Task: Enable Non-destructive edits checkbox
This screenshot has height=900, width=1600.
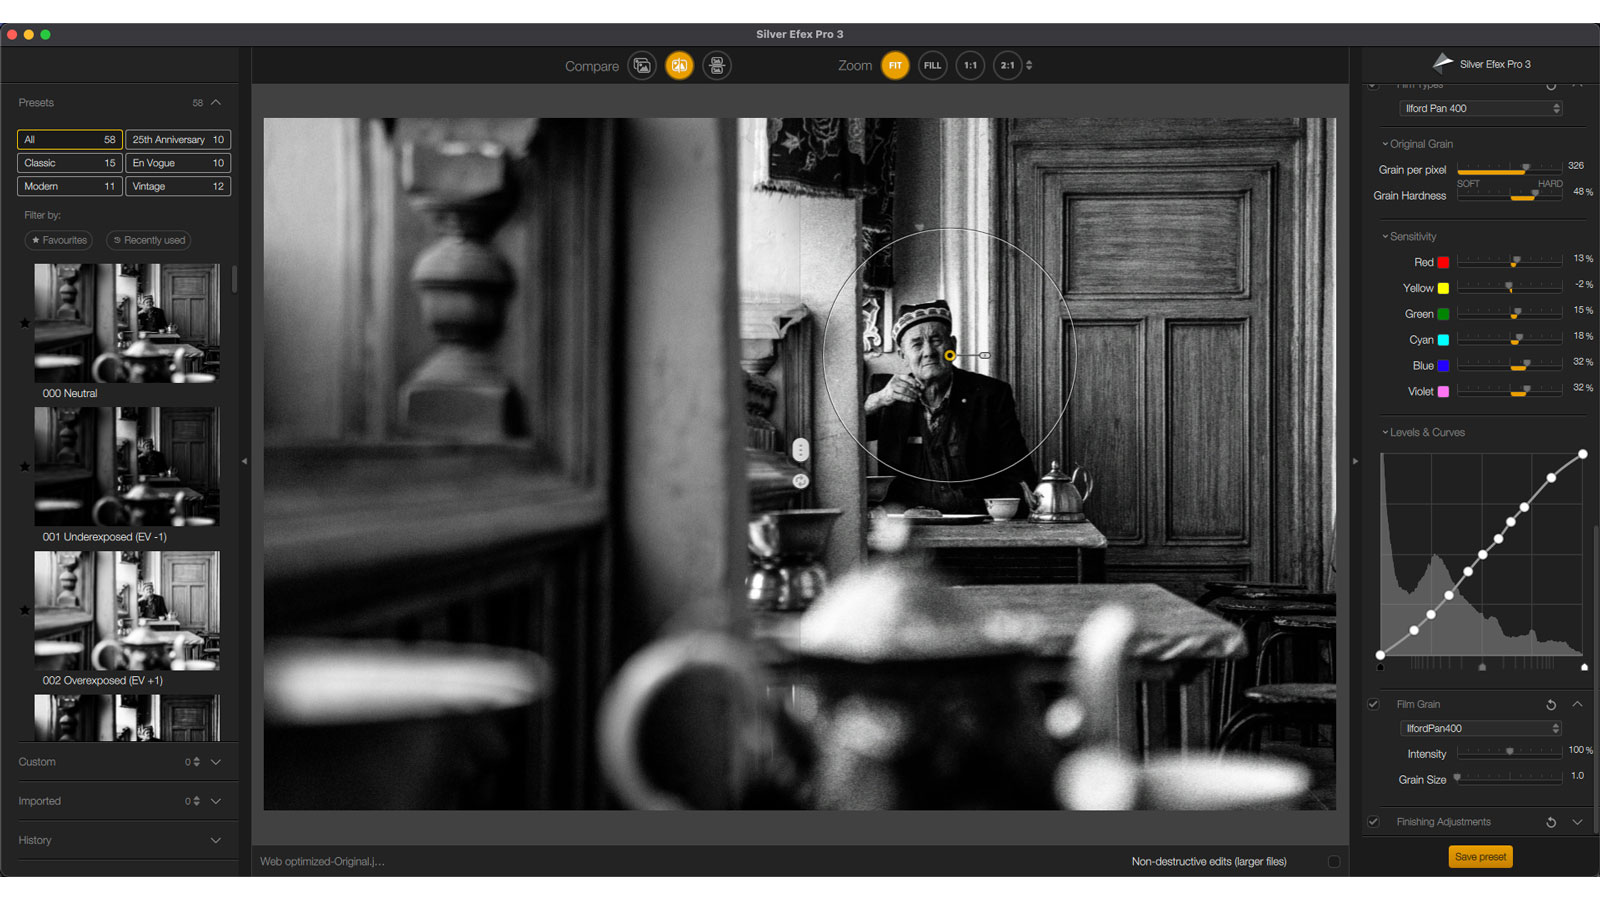Action: click(x=1334, y=861)
